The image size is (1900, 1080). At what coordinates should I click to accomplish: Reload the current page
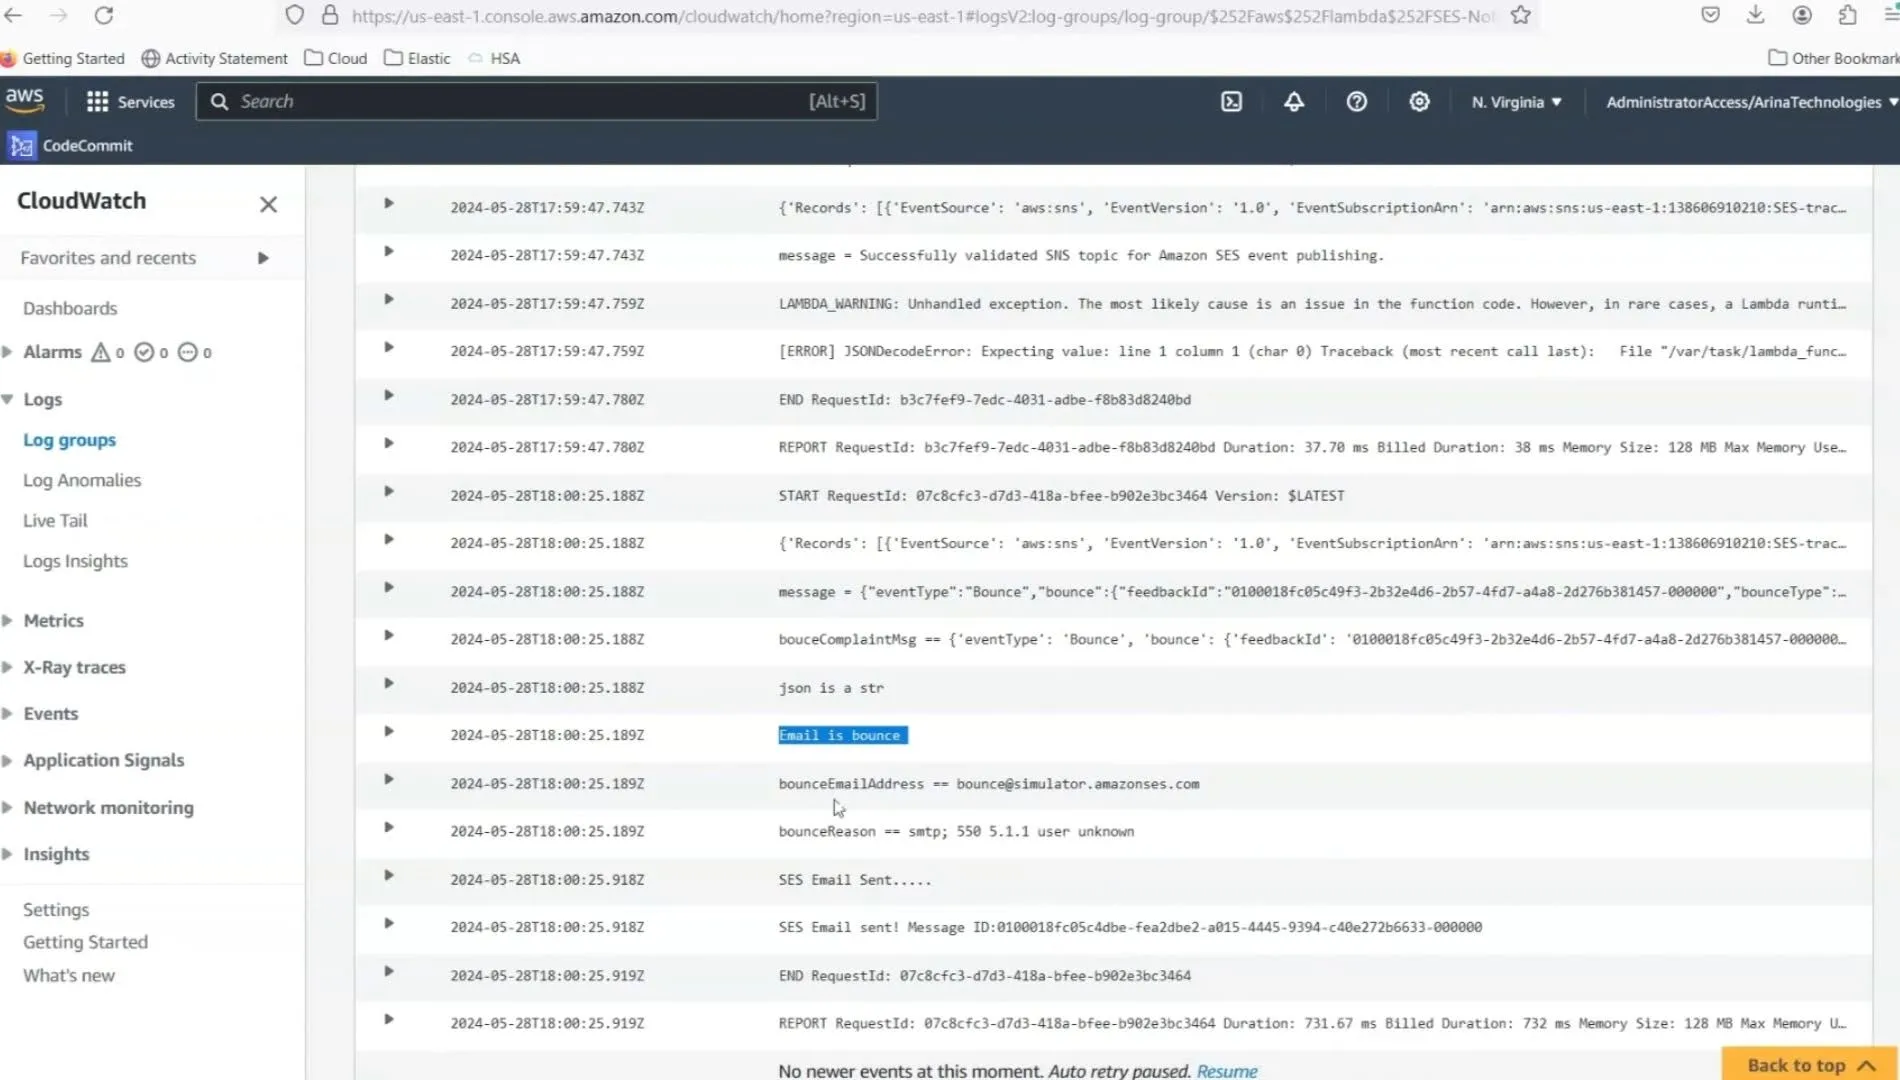[x=104, y=15]
